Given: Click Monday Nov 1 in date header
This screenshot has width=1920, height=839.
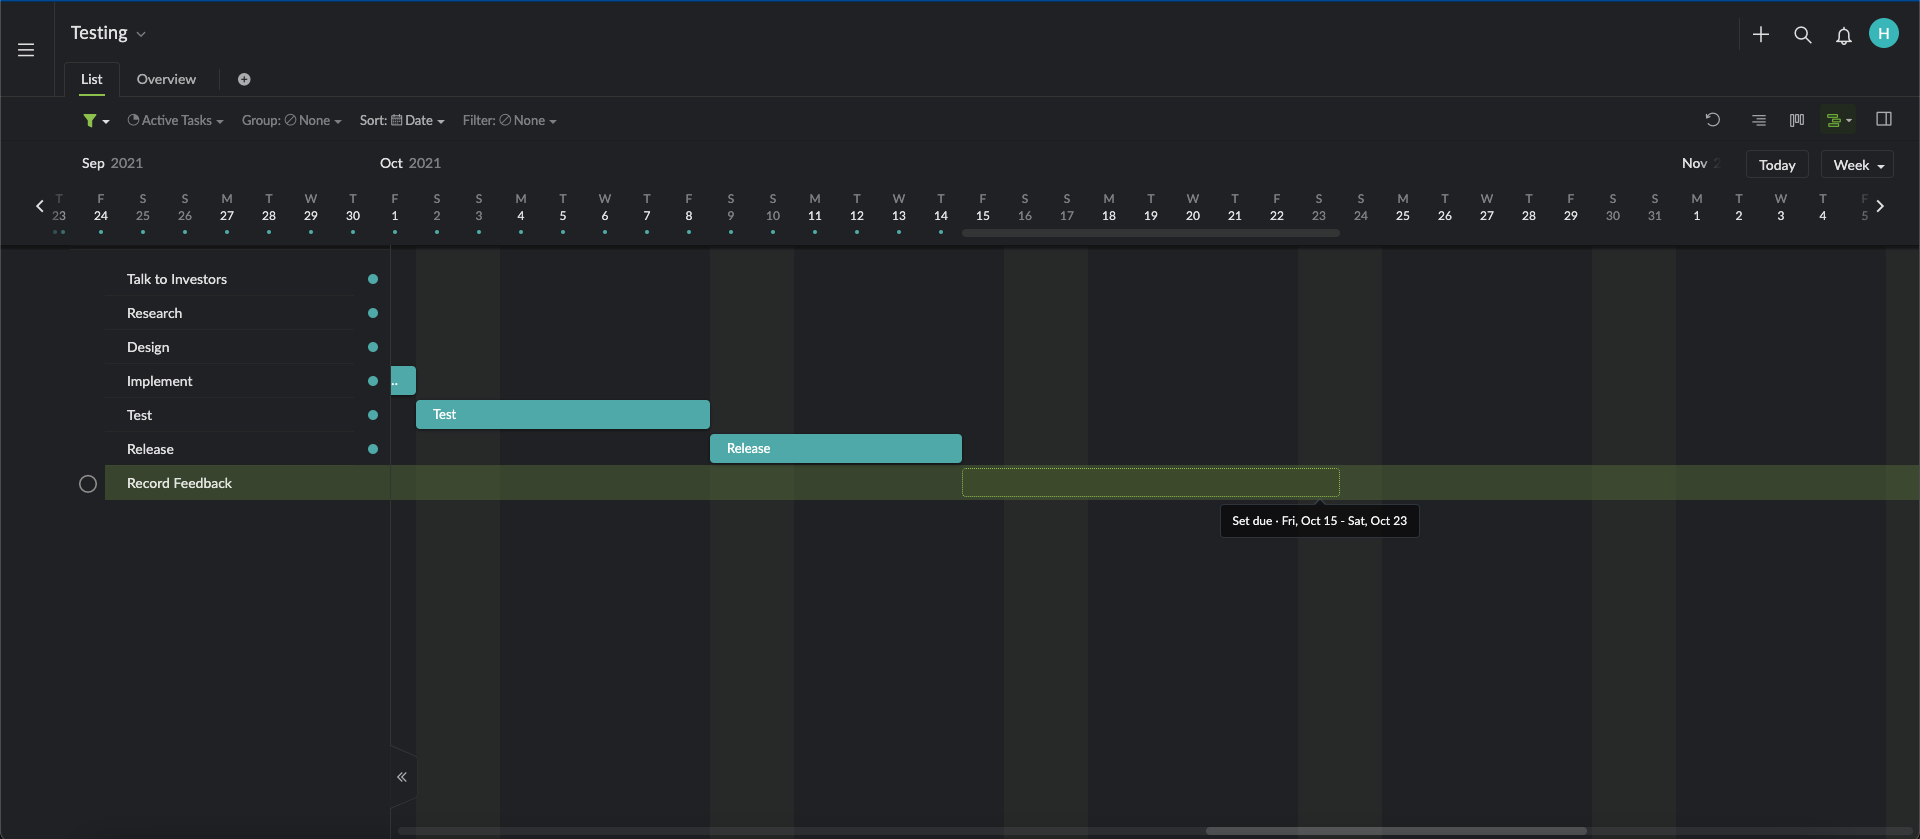Looking at the screenshot, I should coord(1697,207).
